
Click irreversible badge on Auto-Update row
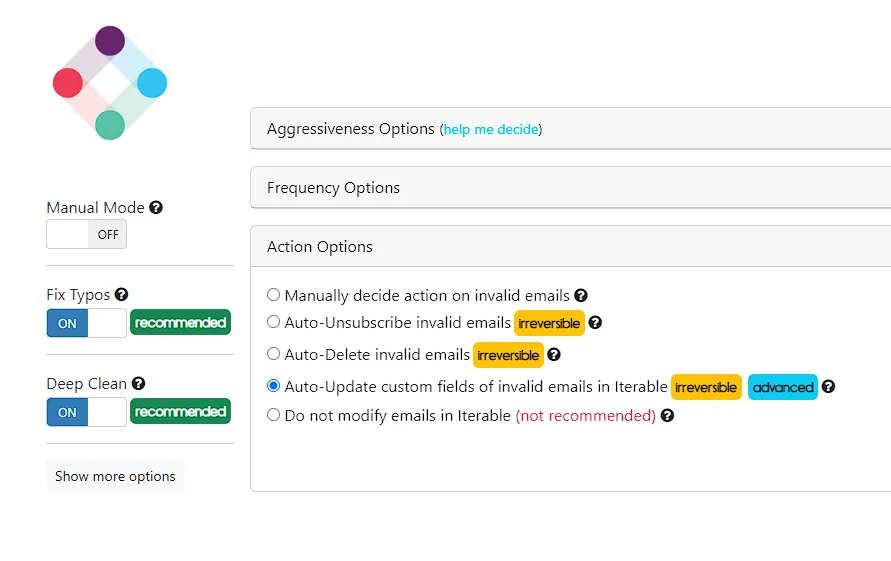pyautogui.click(x=706, y=387)
